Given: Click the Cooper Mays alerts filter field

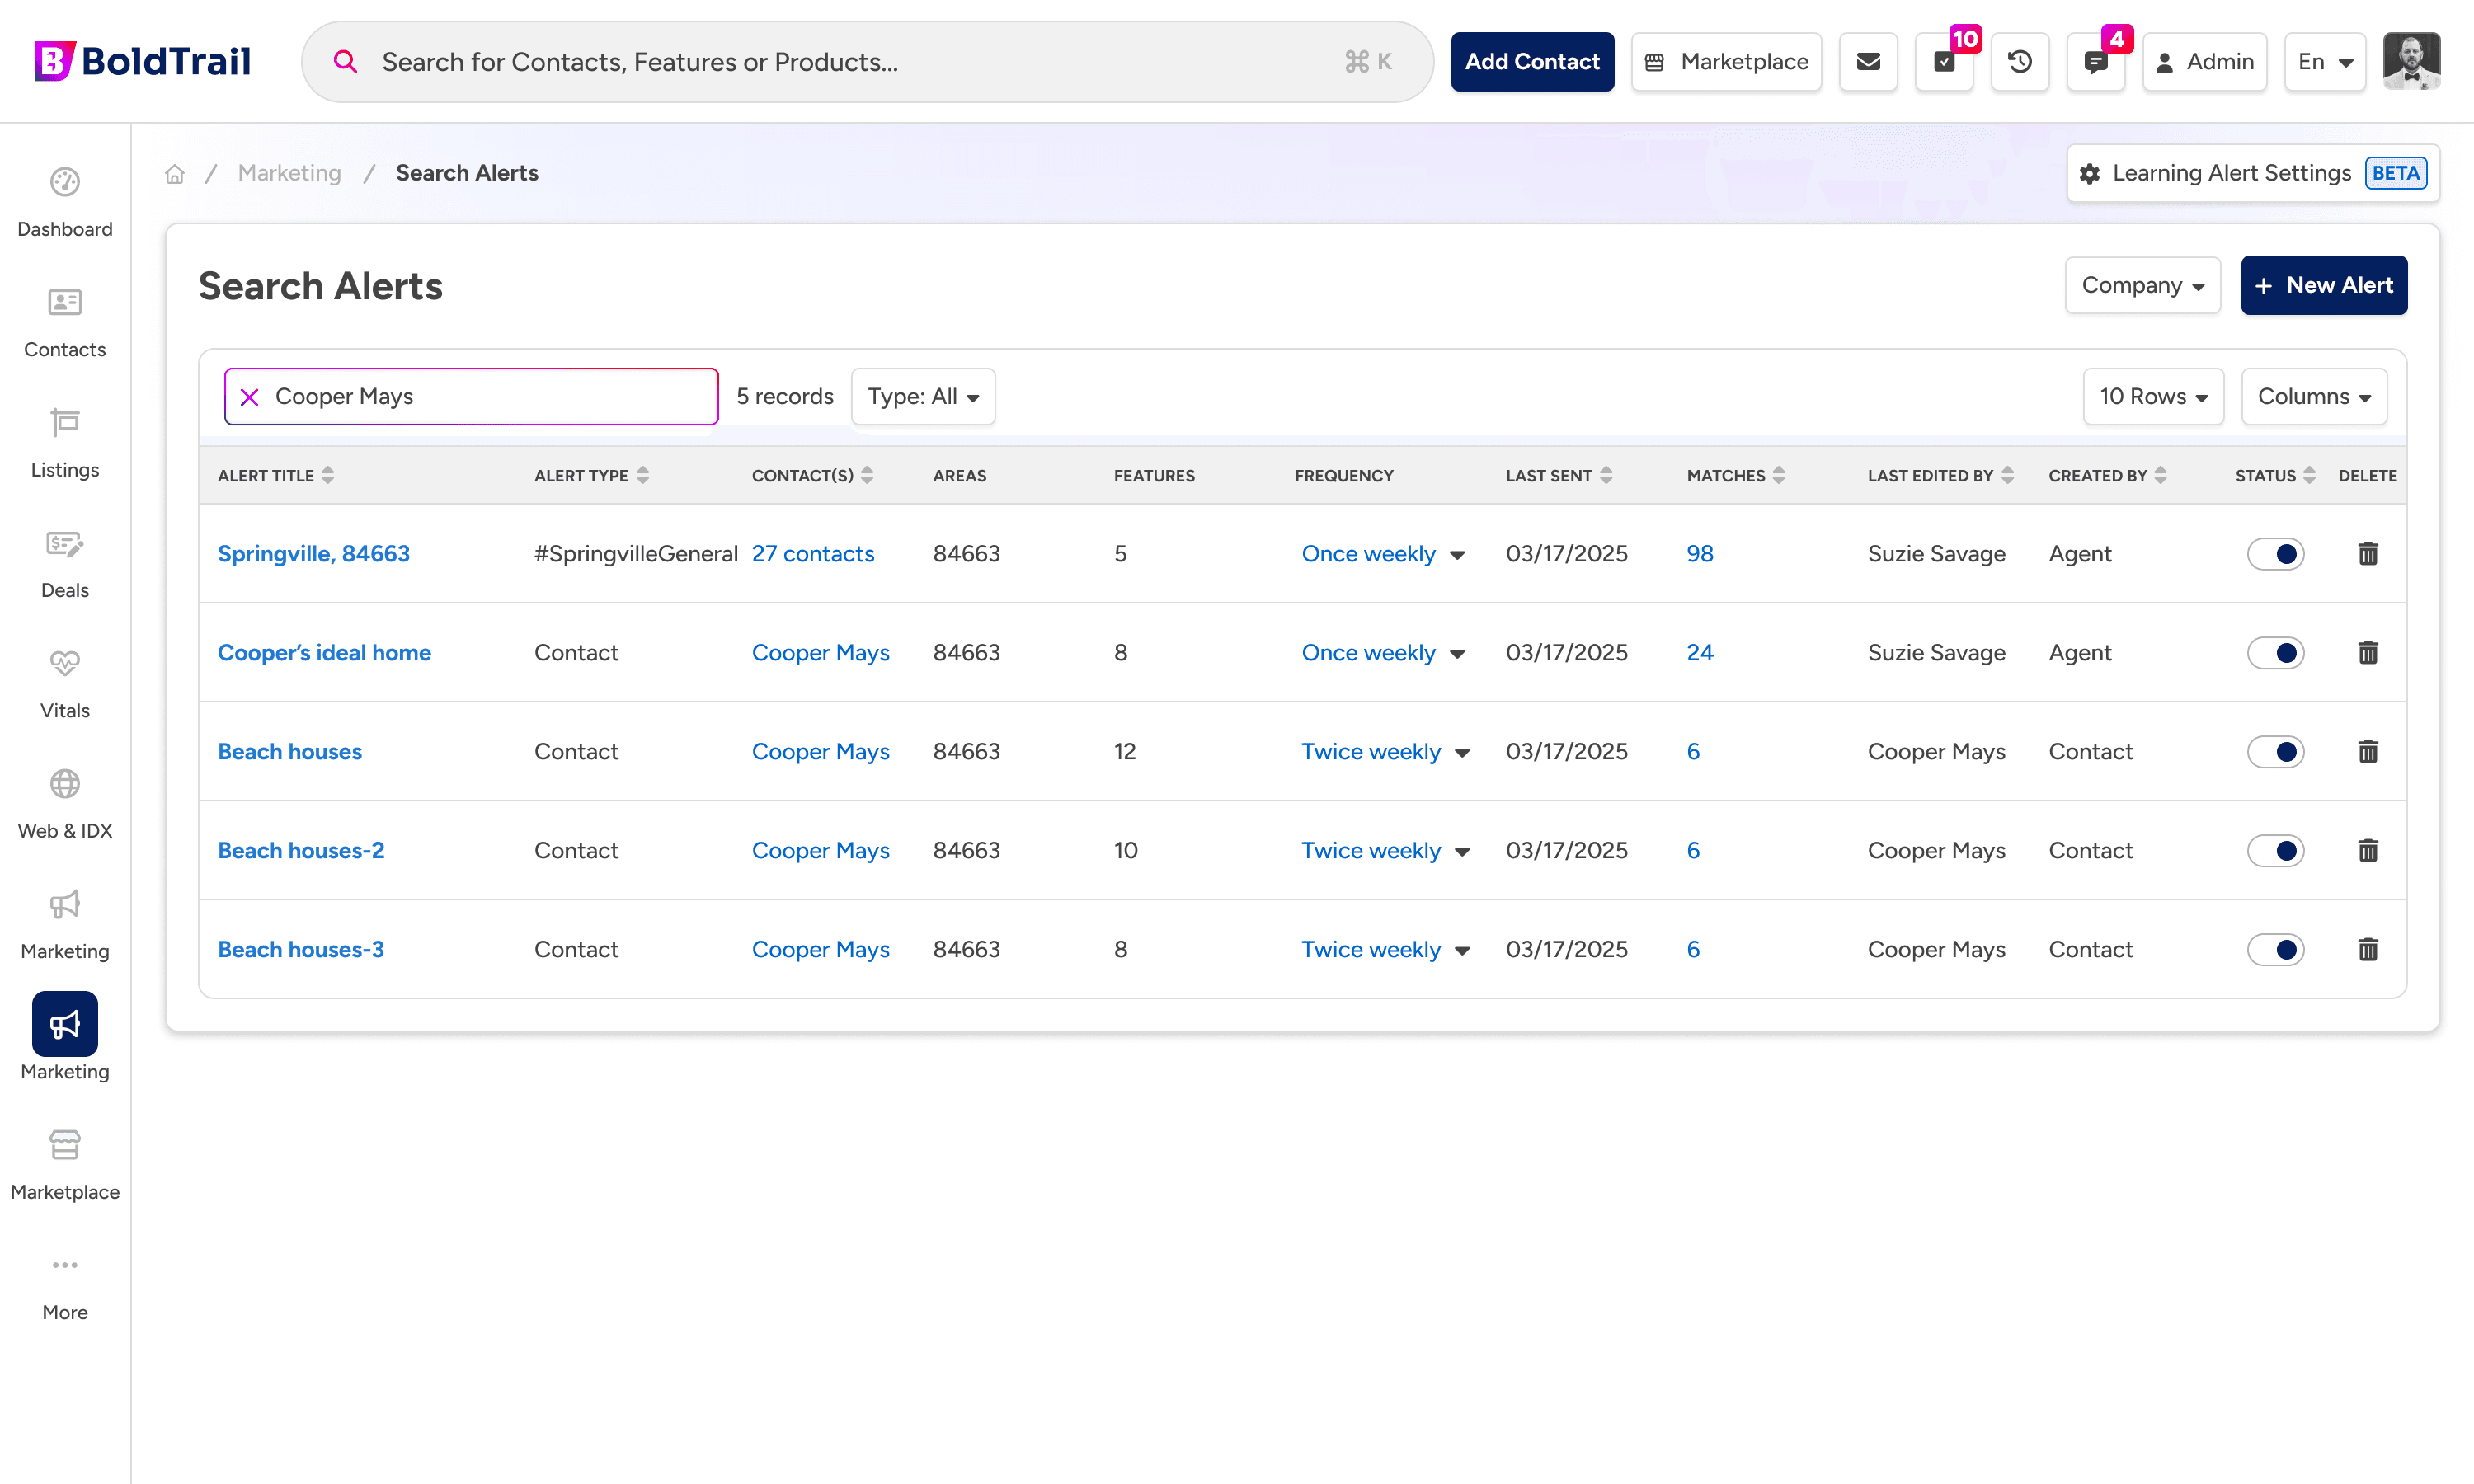Looking at the screenshot, I should [471, 397].
